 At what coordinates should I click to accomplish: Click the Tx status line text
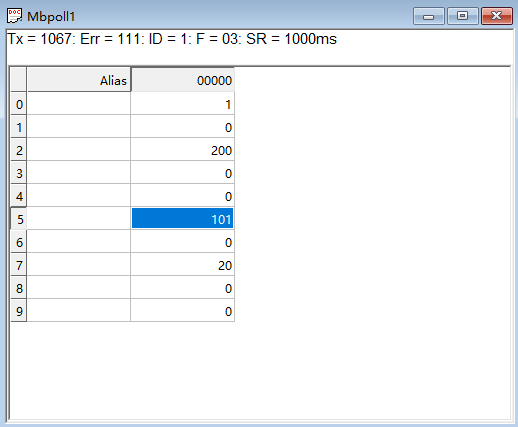(x=172, y=39)
